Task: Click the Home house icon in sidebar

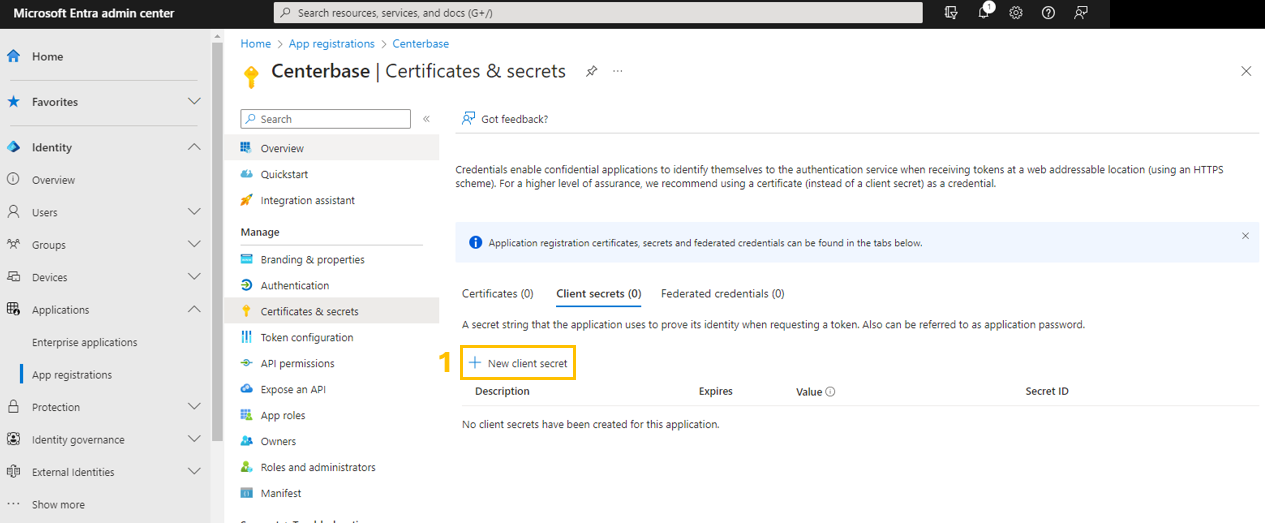Action: [x=14, y=57]
